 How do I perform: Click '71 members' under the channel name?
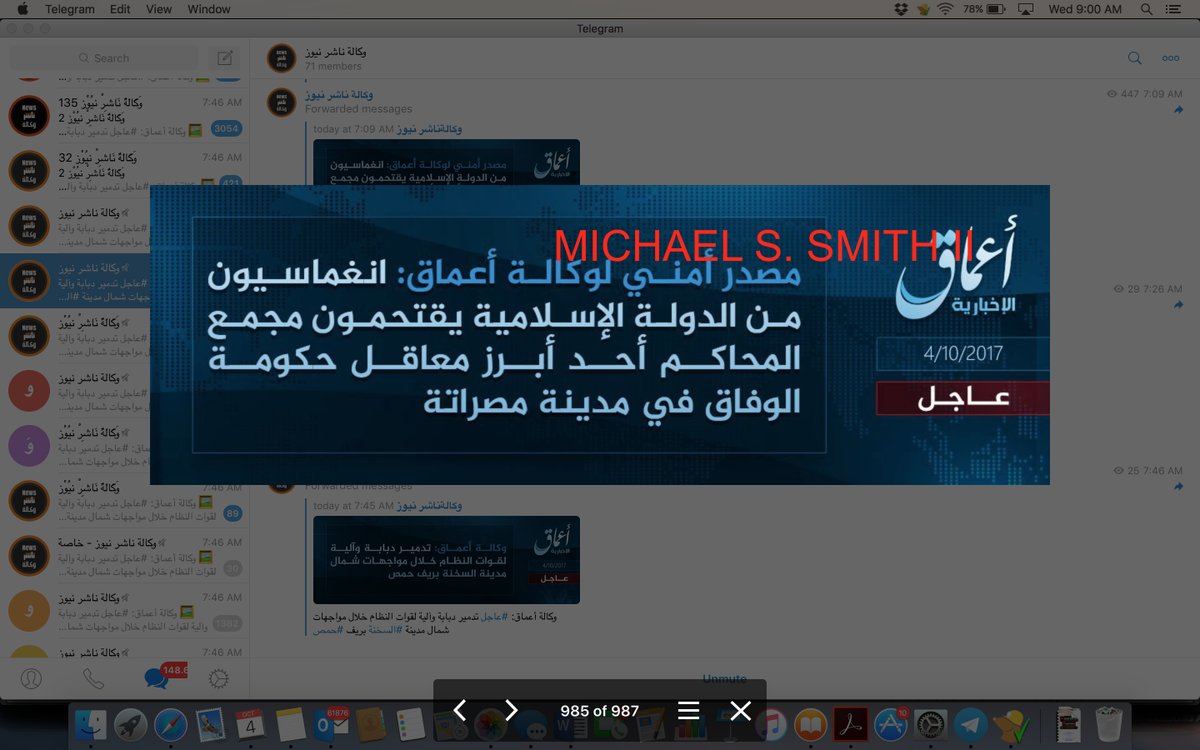[333, 66]
